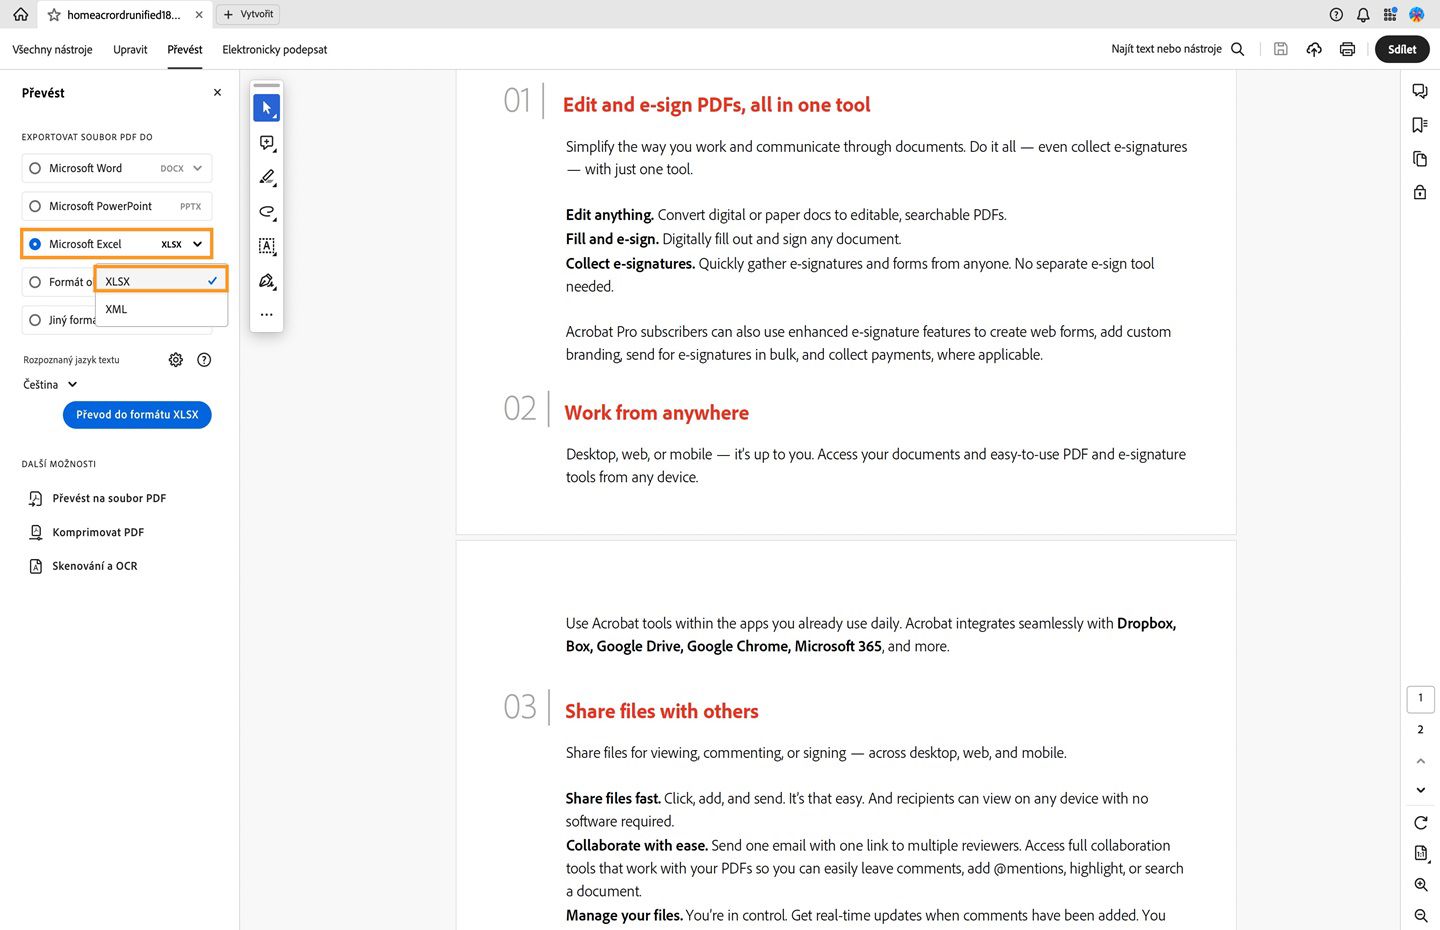1440x930 pixels.
Task: Zoom in on the document
Action: pyautogui.click(x=1420, y=885)
